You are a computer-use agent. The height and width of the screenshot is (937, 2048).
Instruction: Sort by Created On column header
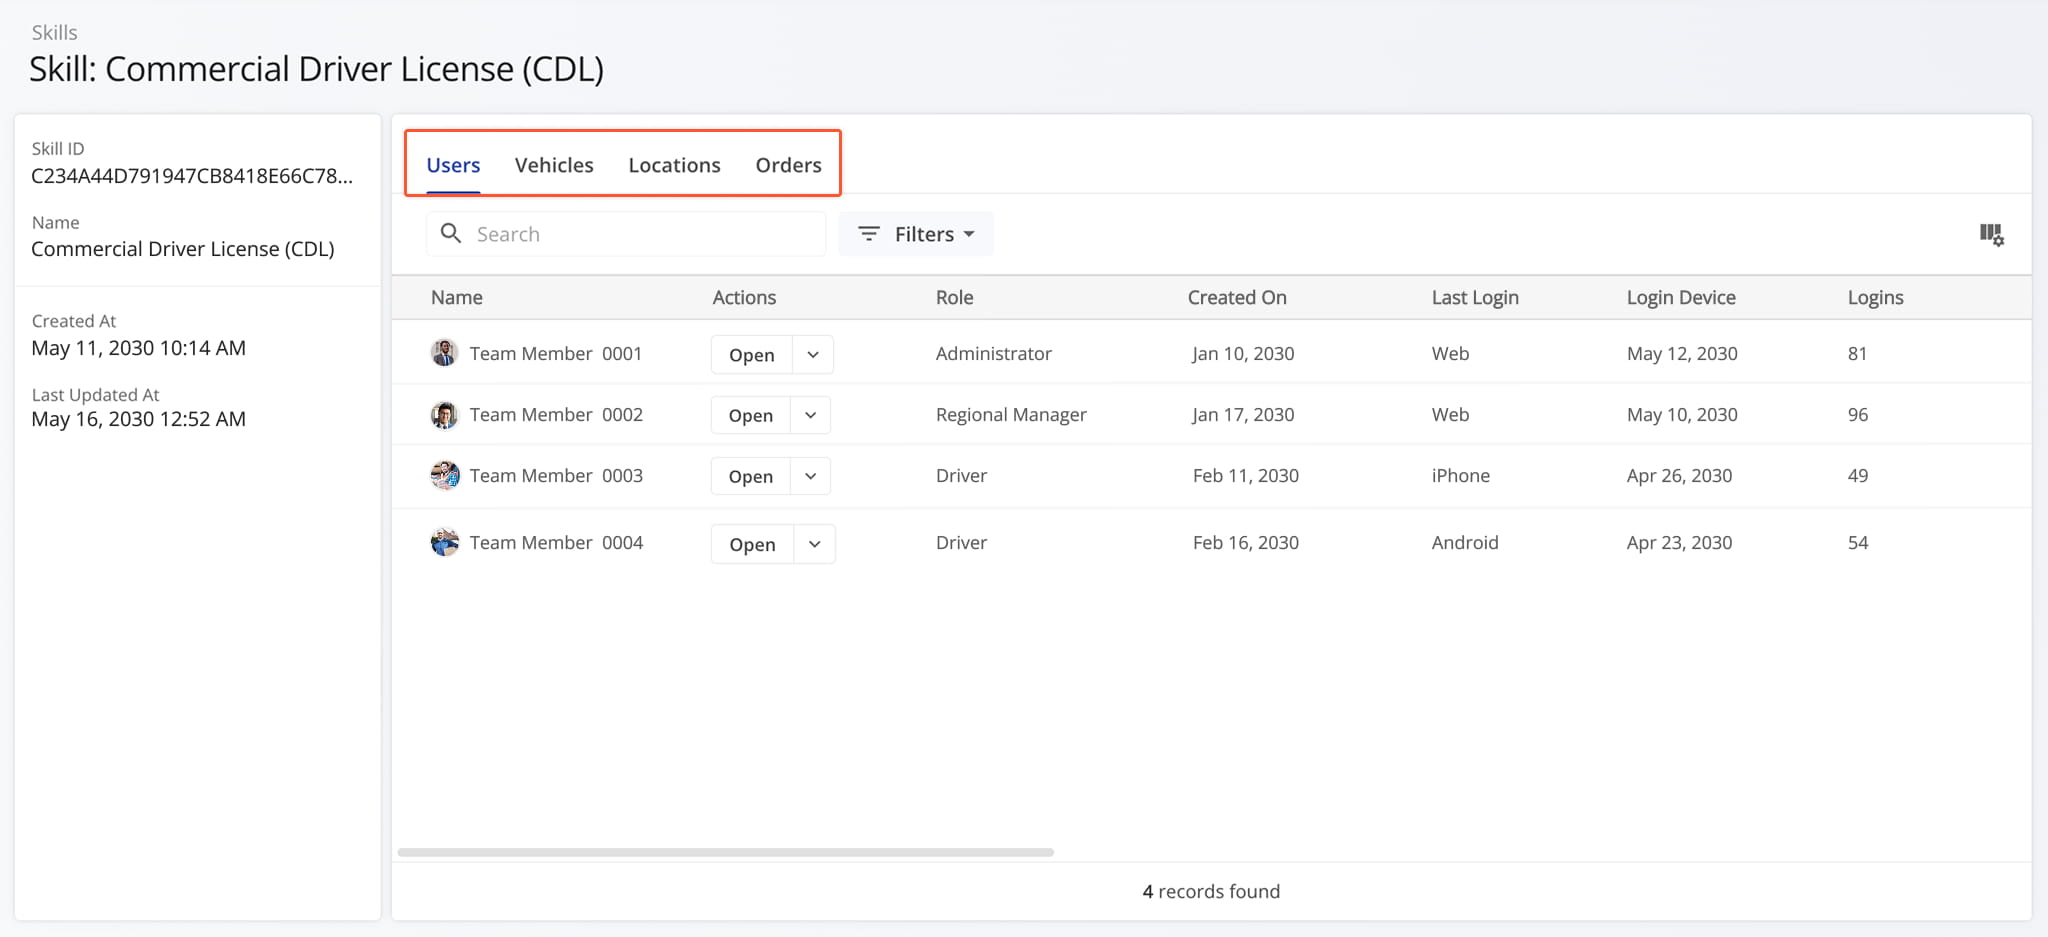(1237, 297)
